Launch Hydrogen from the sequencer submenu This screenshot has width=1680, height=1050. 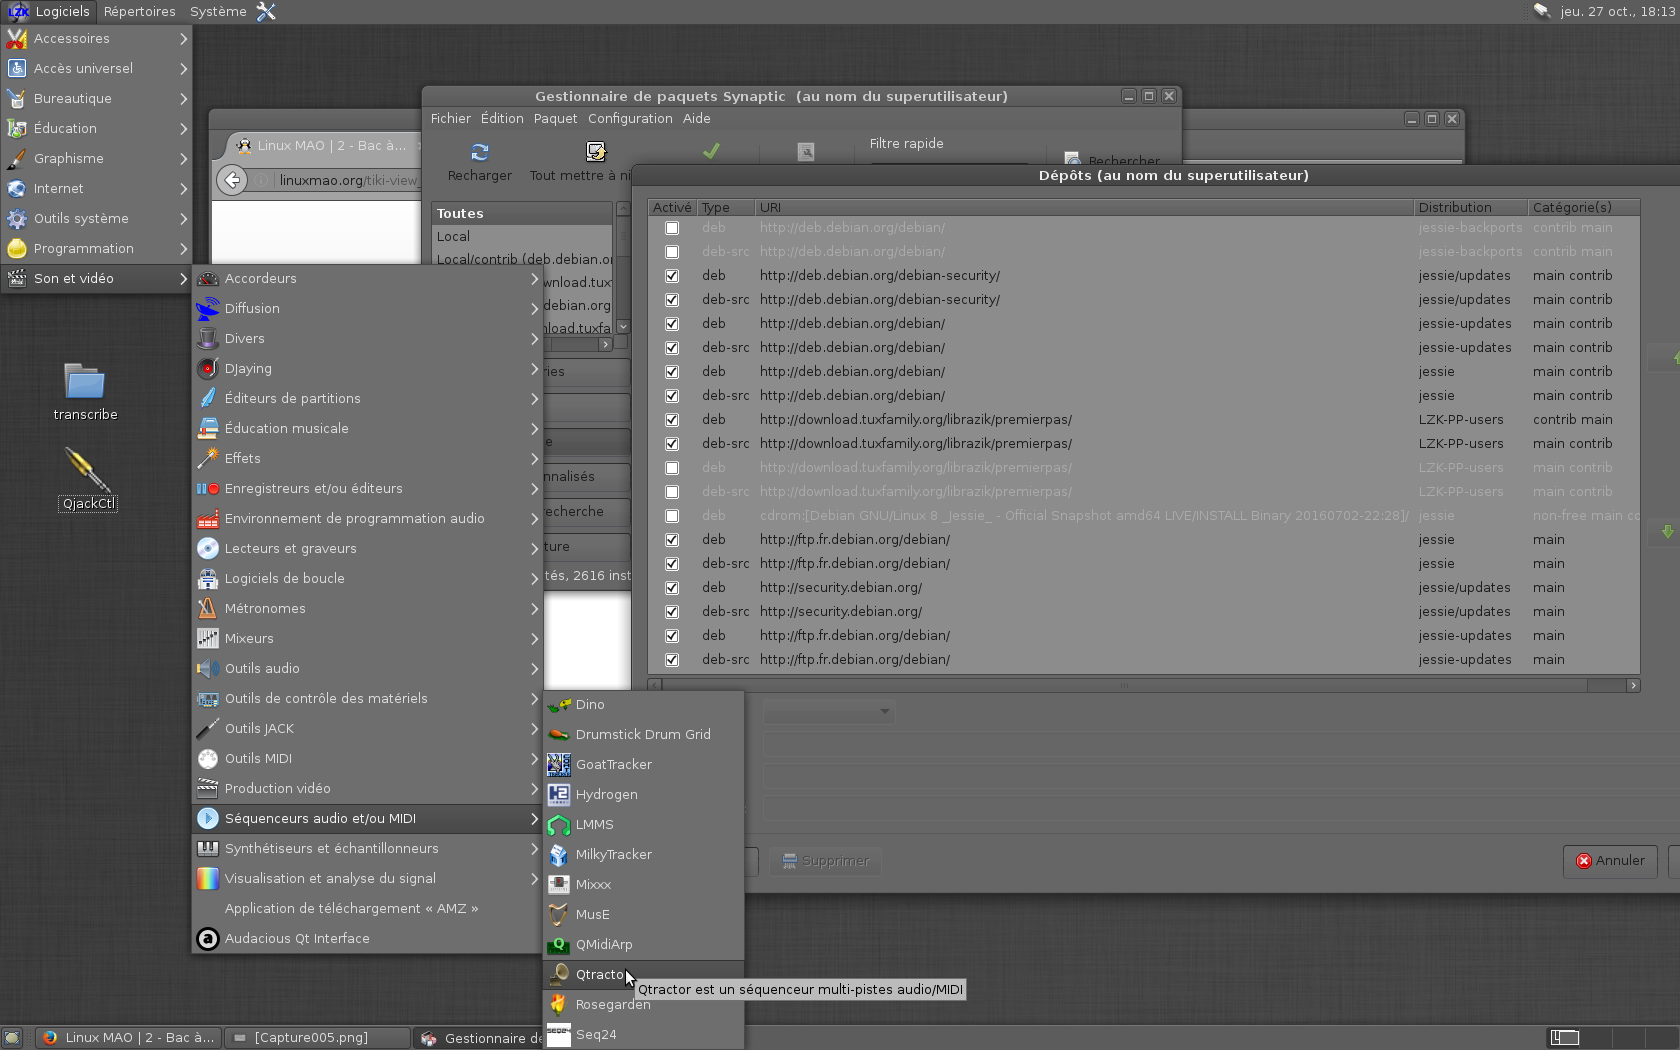pos(606,795)
